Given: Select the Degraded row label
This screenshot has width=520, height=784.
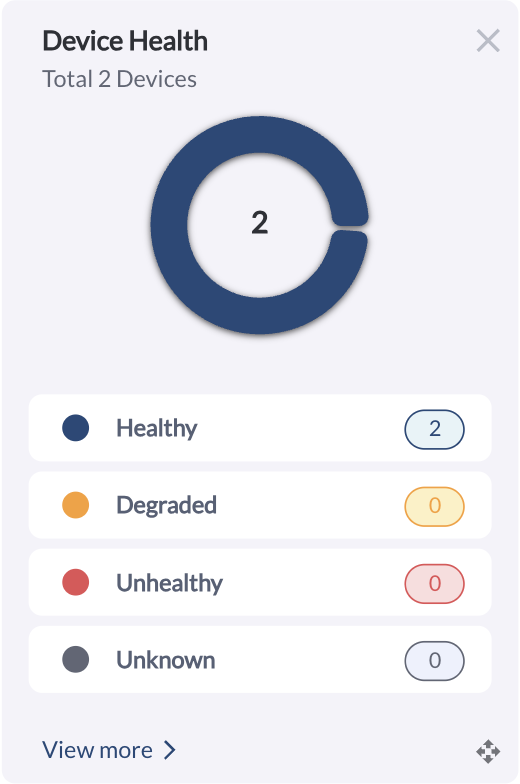Looking at the screenshot, I should click(x=166, y=506).
